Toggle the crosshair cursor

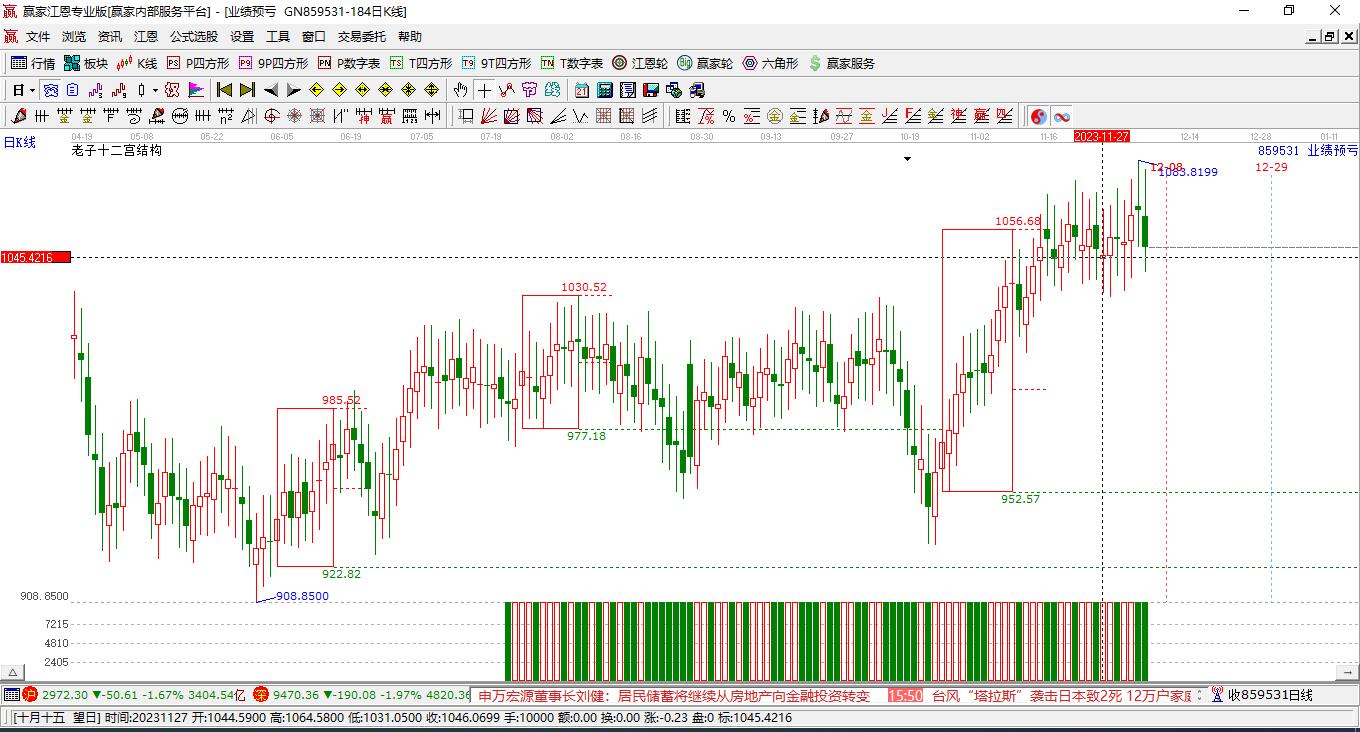tap(484, 90)
